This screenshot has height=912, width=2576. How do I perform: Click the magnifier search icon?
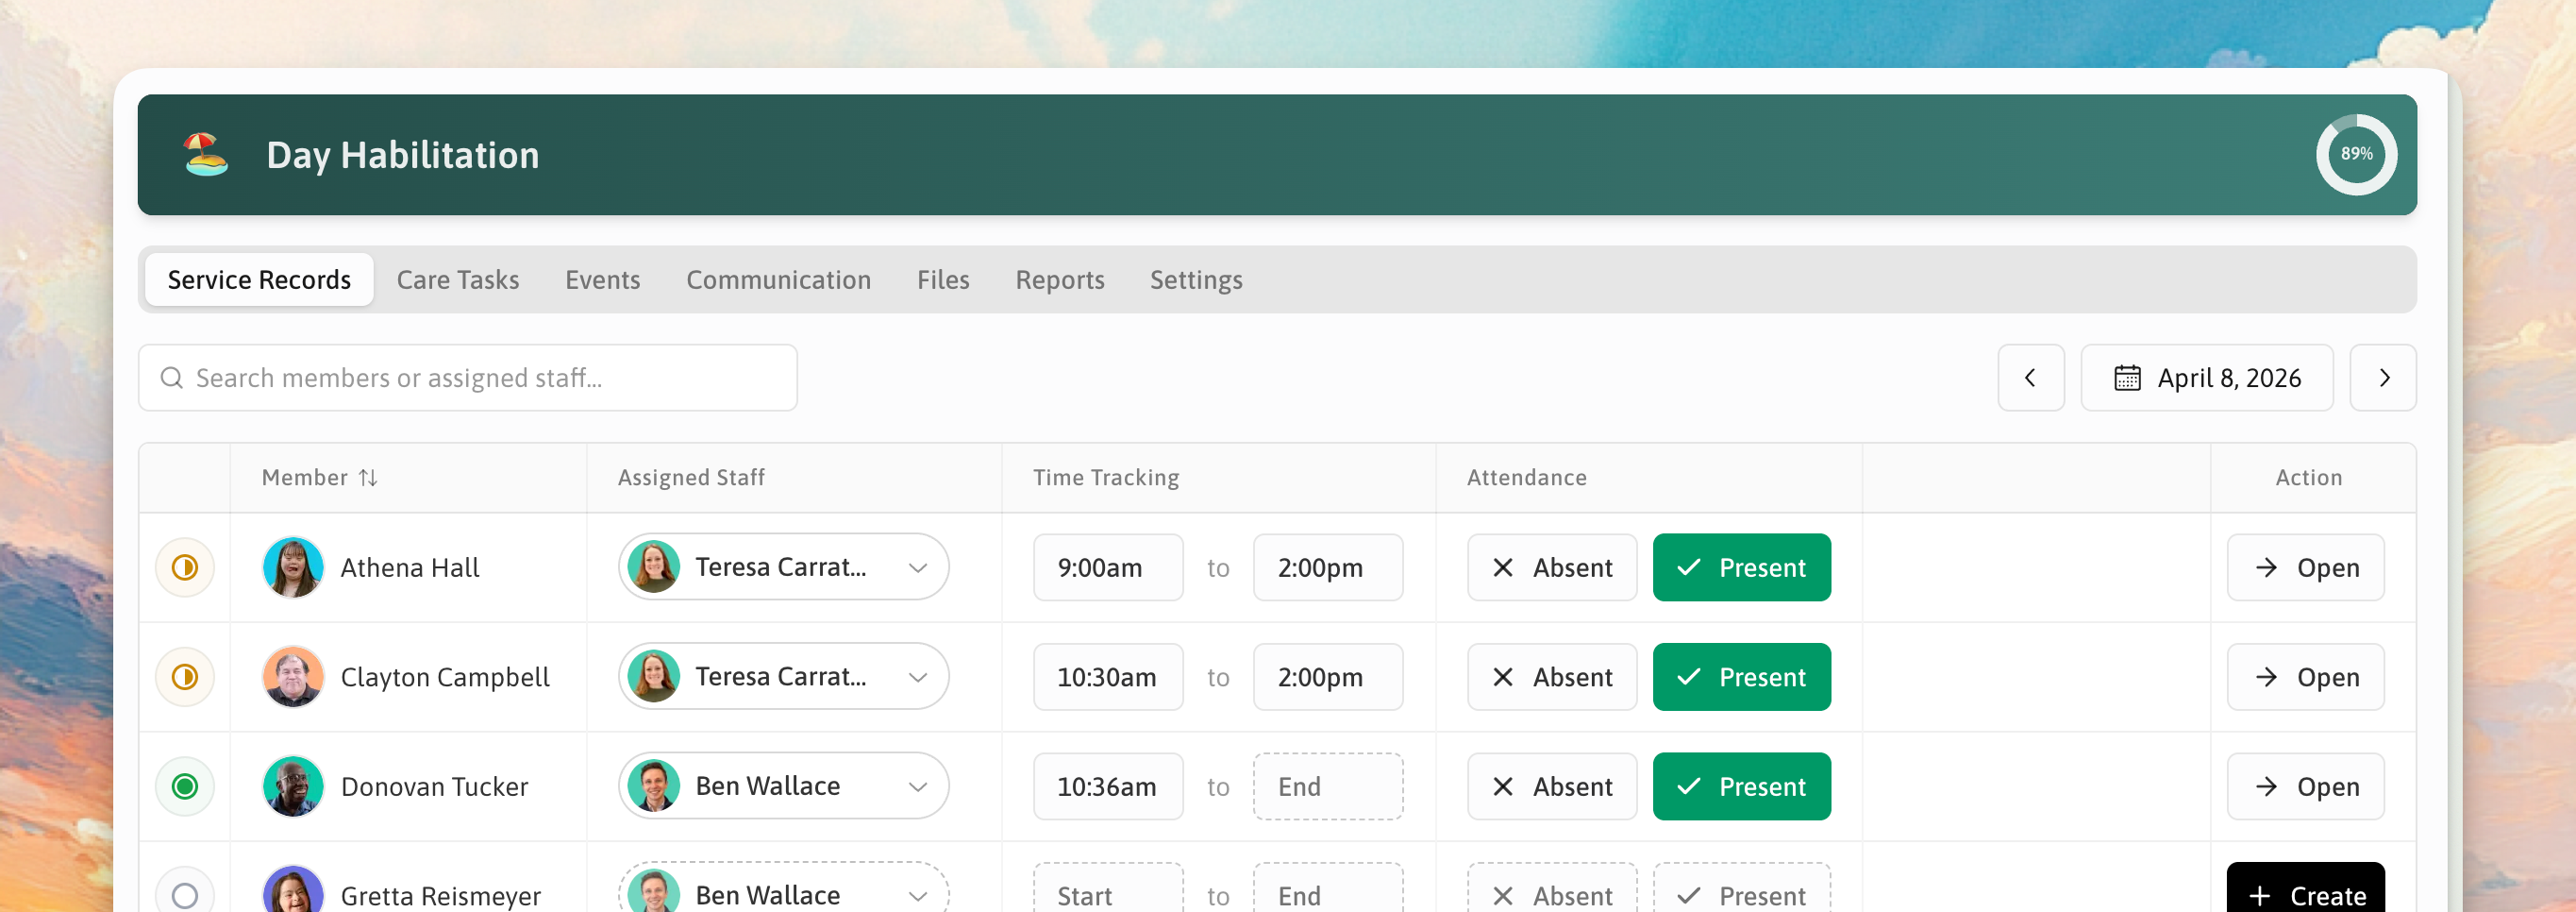(172, 378)
